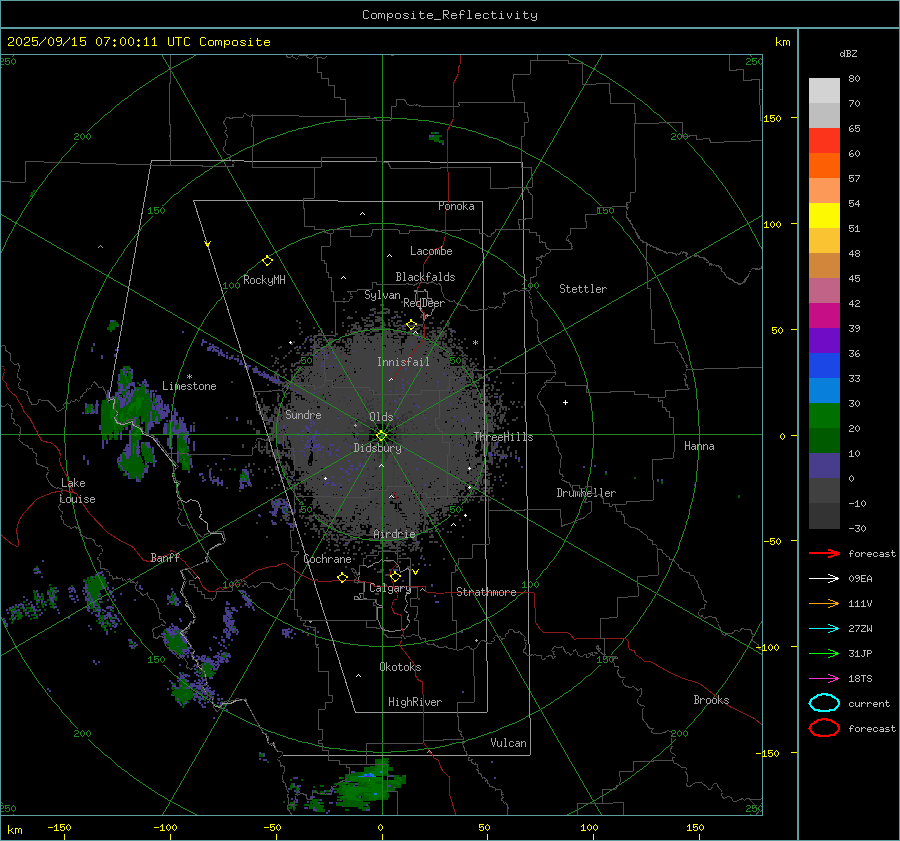
Task: Click the magenta 18TS arrow legend icon
Action: (824, 679)
